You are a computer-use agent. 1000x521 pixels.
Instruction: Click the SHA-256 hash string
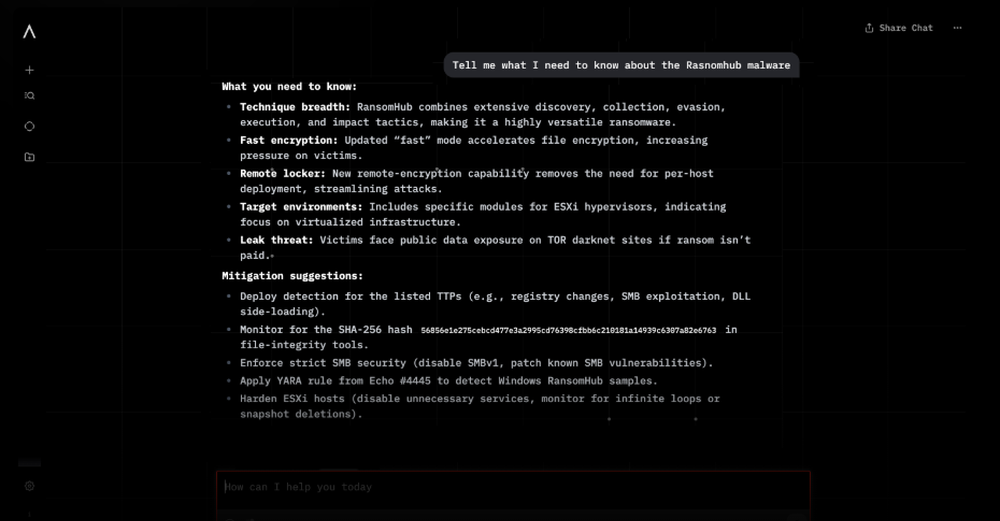pyautogui.click(x=568, y=330)
